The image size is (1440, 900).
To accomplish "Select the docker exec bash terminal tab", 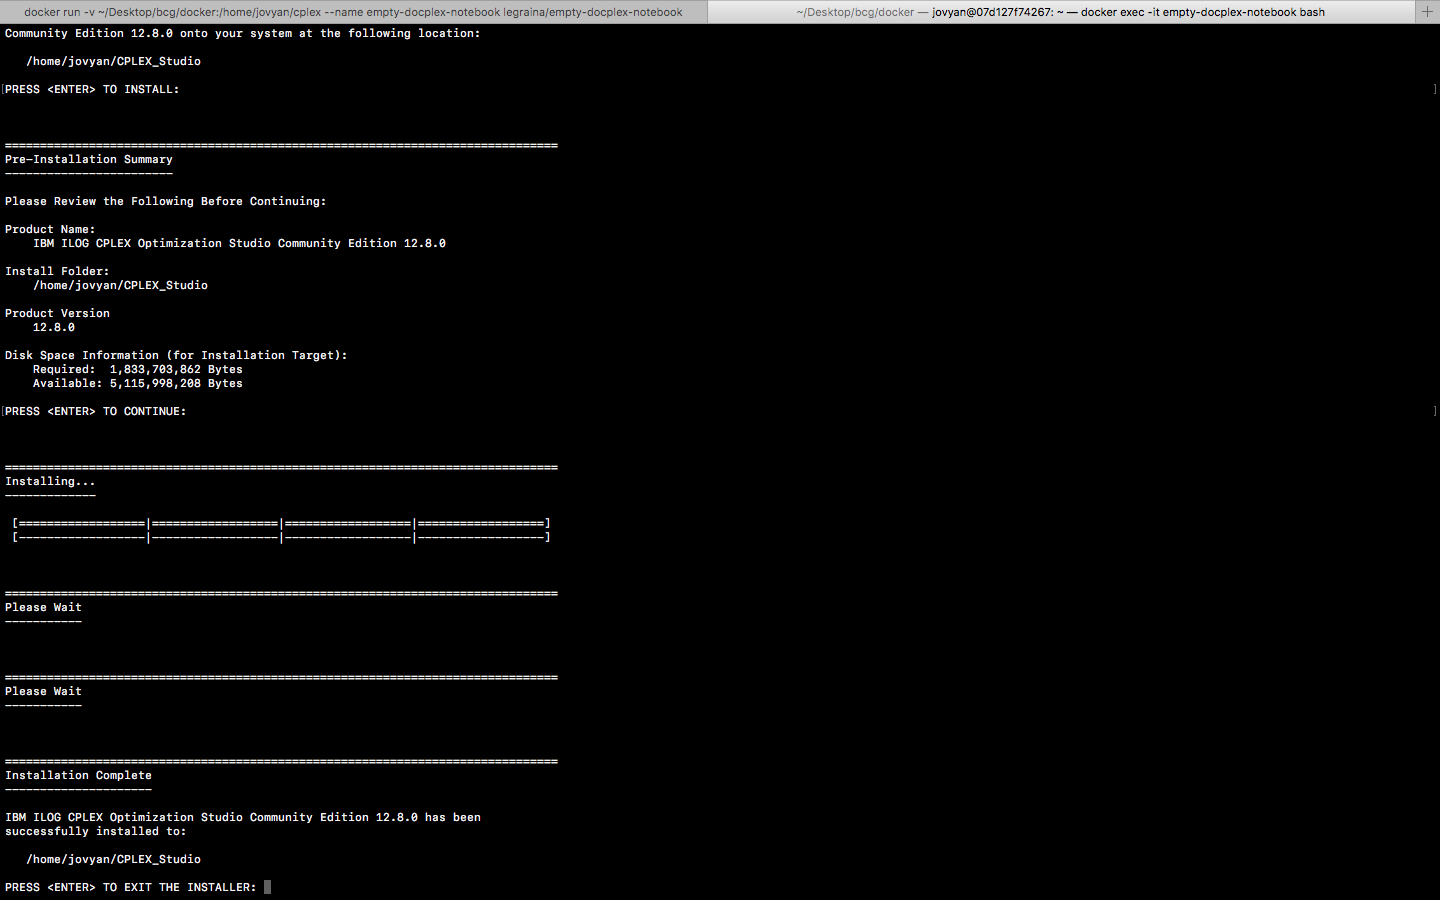I will [x=1061, y=12].
